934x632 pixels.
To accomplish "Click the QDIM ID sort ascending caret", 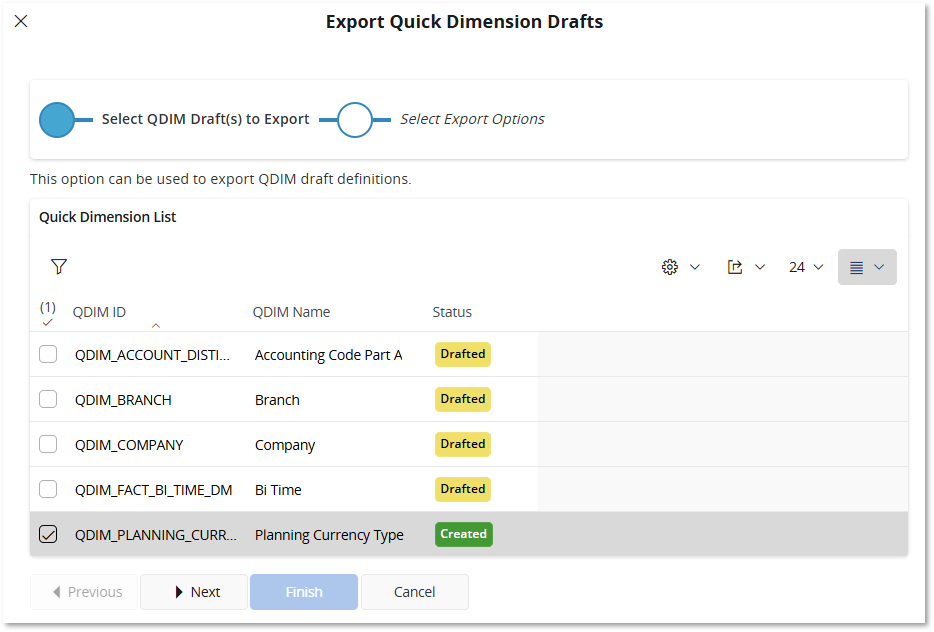I will [155, 325].
